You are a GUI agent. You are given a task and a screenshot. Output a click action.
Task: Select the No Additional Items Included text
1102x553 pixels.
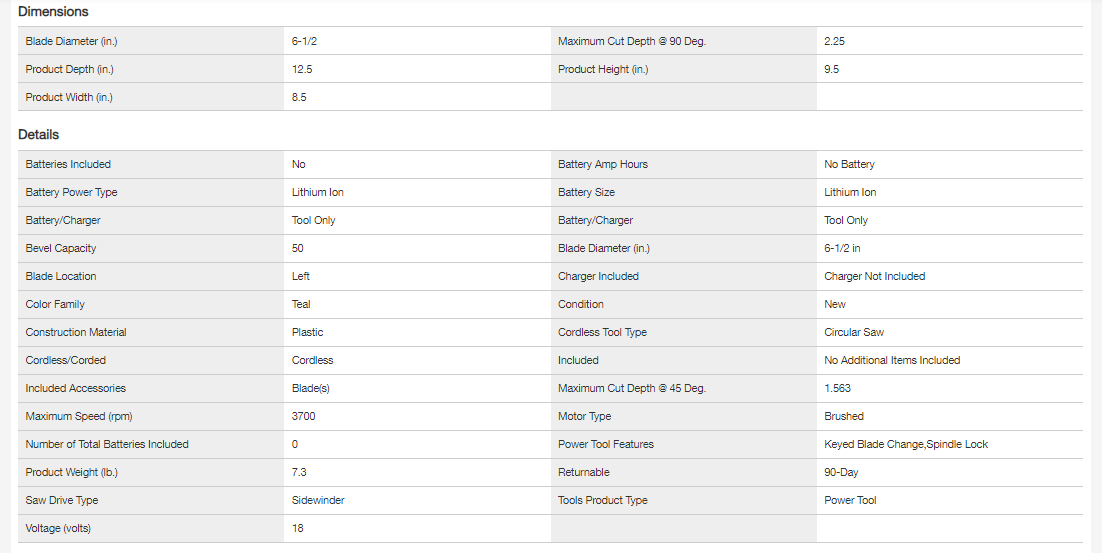[x=892, y=361]
